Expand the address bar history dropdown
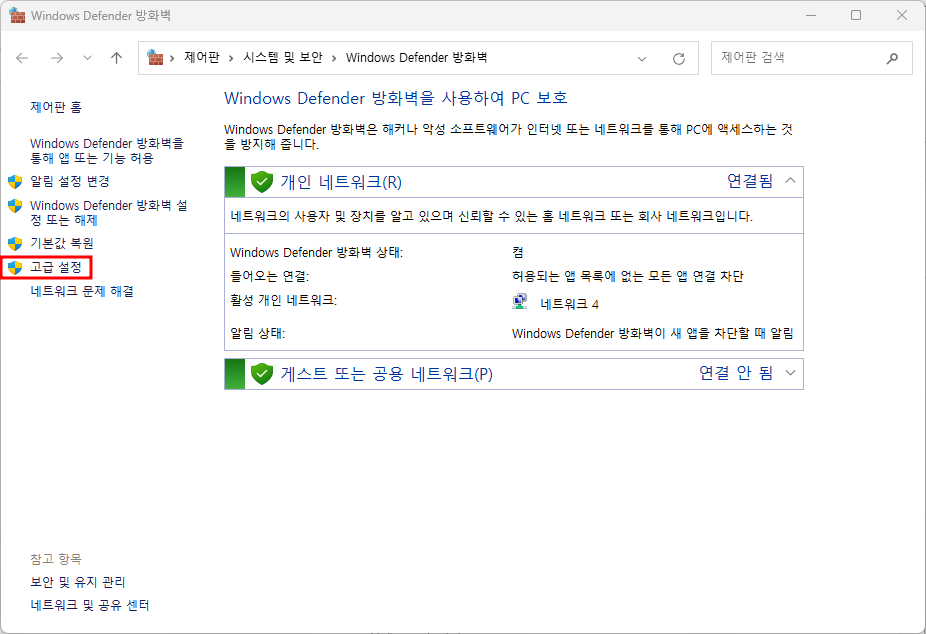This screenshot has width=926, height=634. tap(642, 58)
